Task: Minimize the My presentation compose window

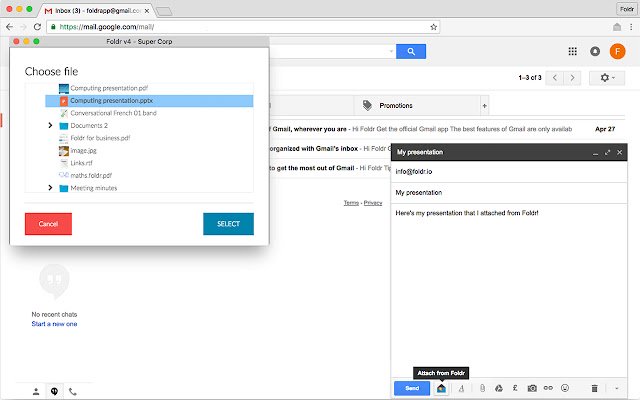Action: coord(595,153)
